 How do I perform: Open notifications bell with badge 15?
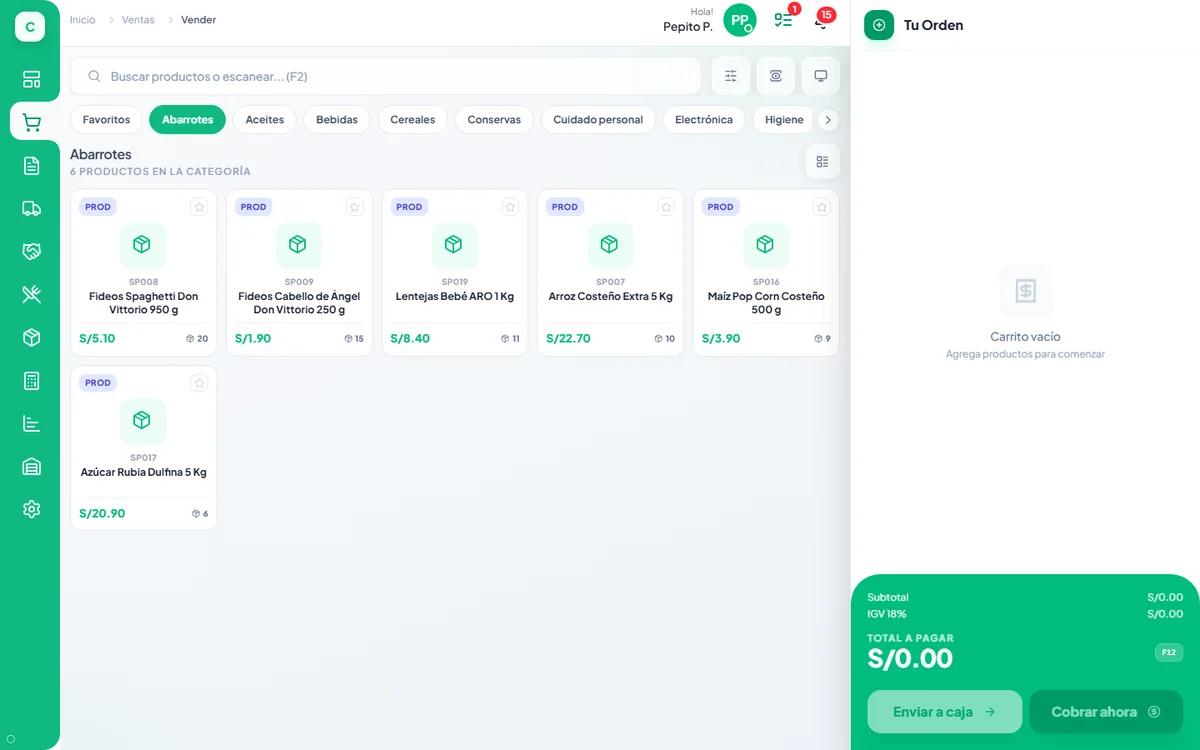point(822,20)
